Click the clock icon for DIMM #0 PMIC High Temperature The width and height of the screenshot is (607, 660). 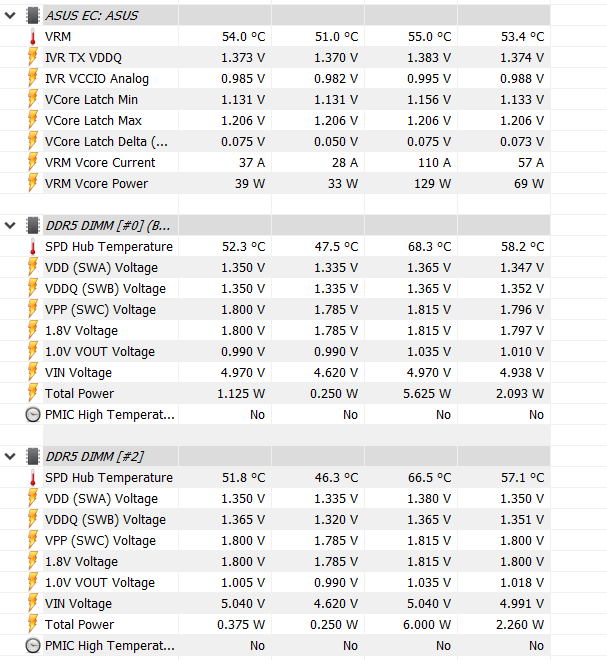(33, 415)
